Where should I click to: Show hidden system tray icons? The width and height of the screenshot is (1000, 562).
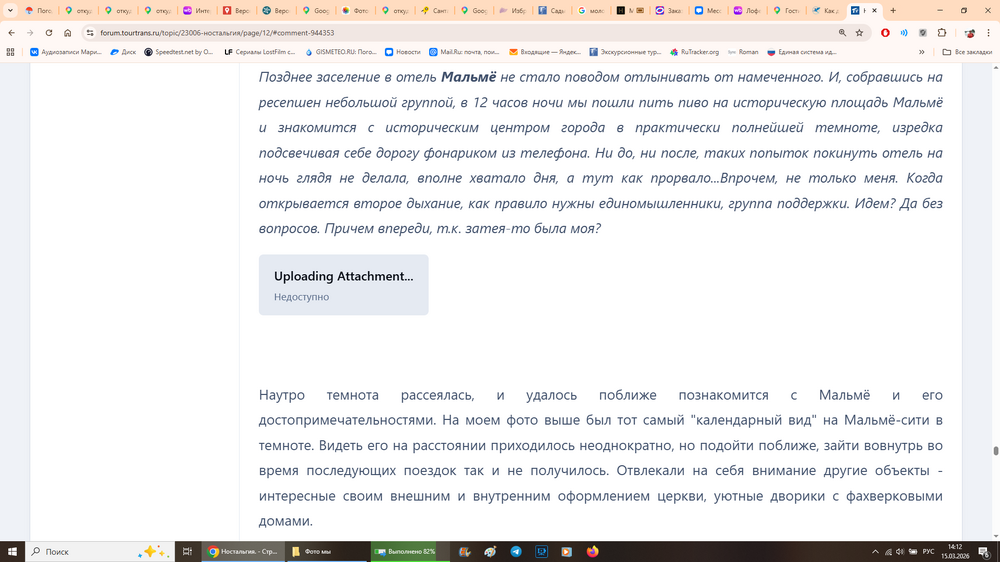click(x=875, y=552)
